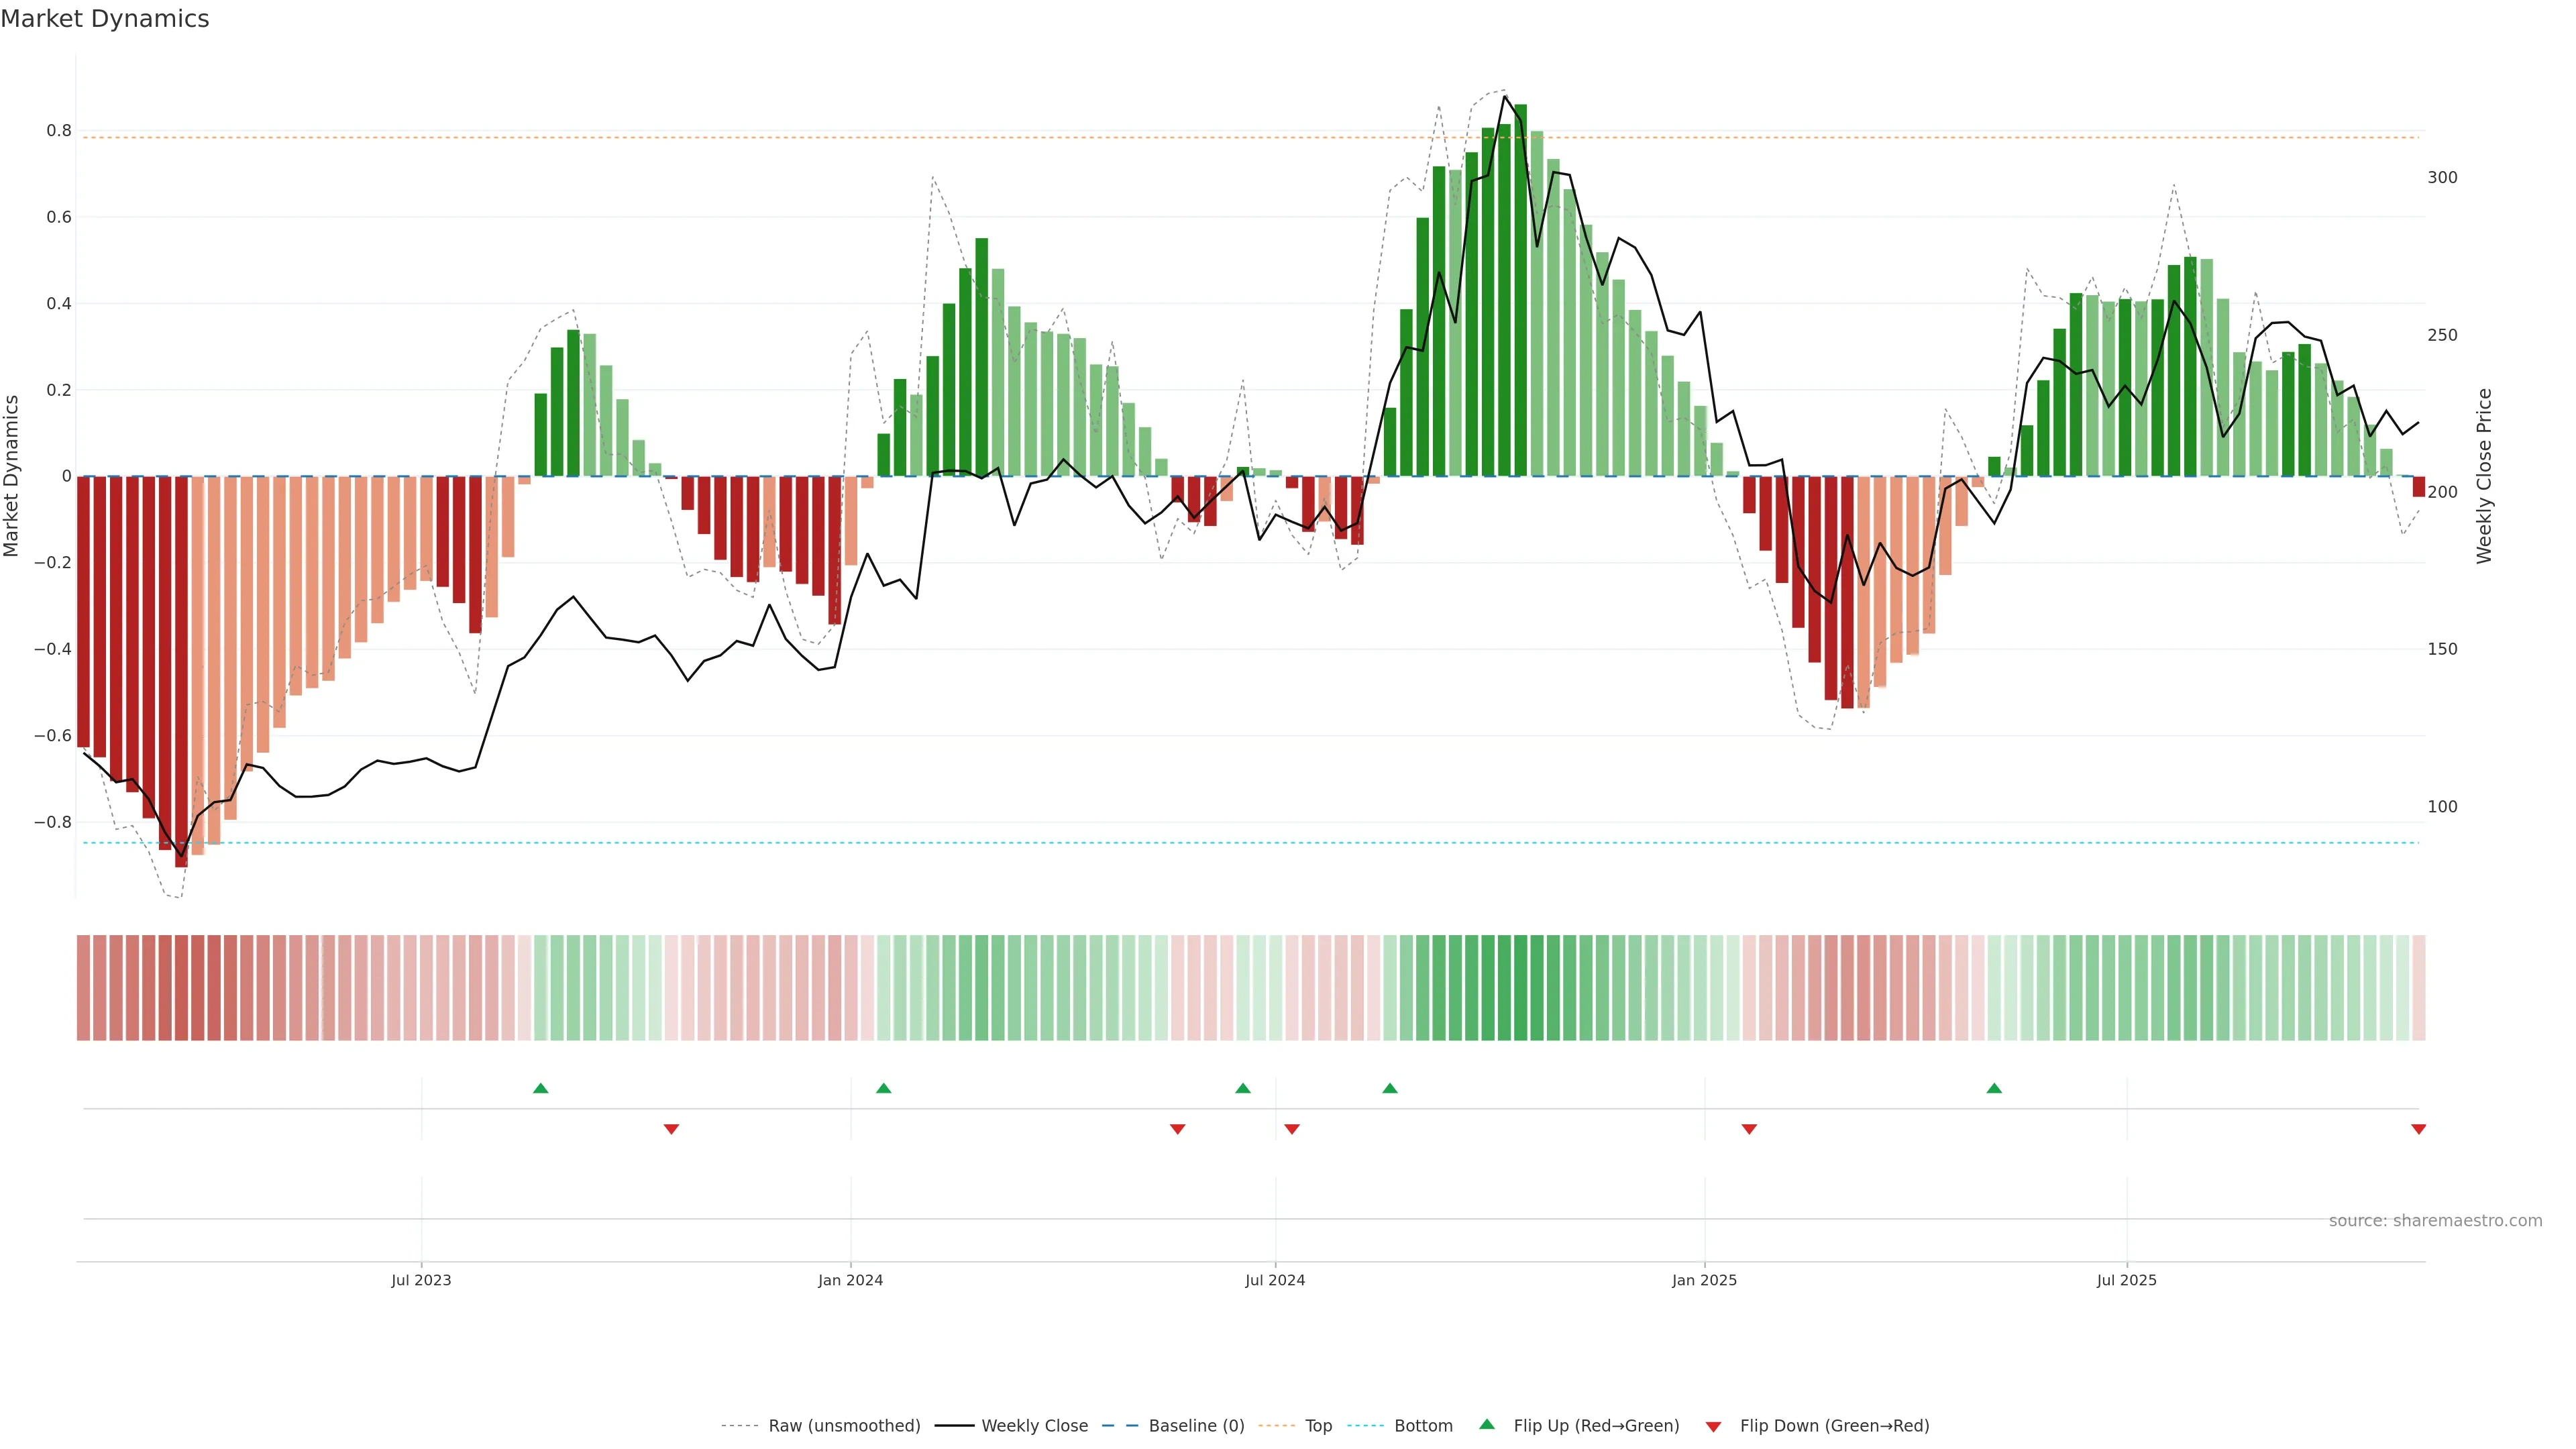Toggle the Weekly Close legend entry

tap(1034, 1425)
